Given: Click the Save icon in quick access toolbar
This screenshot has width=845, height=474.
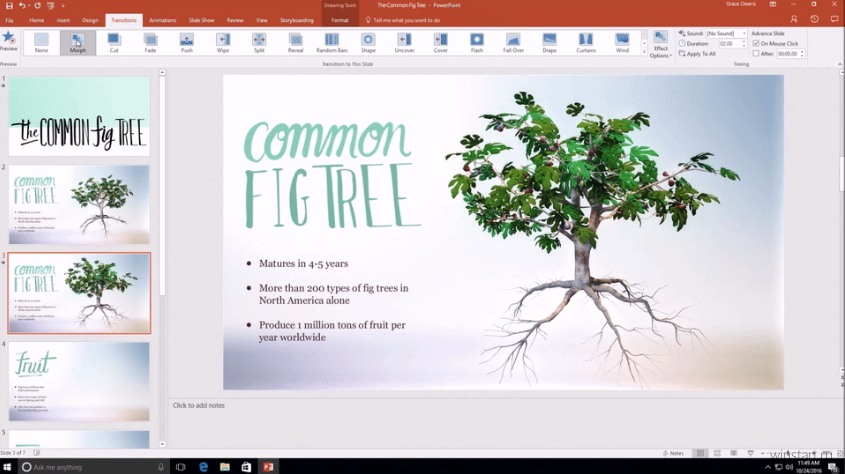Looking at the screenshot, I should (9, 5).
